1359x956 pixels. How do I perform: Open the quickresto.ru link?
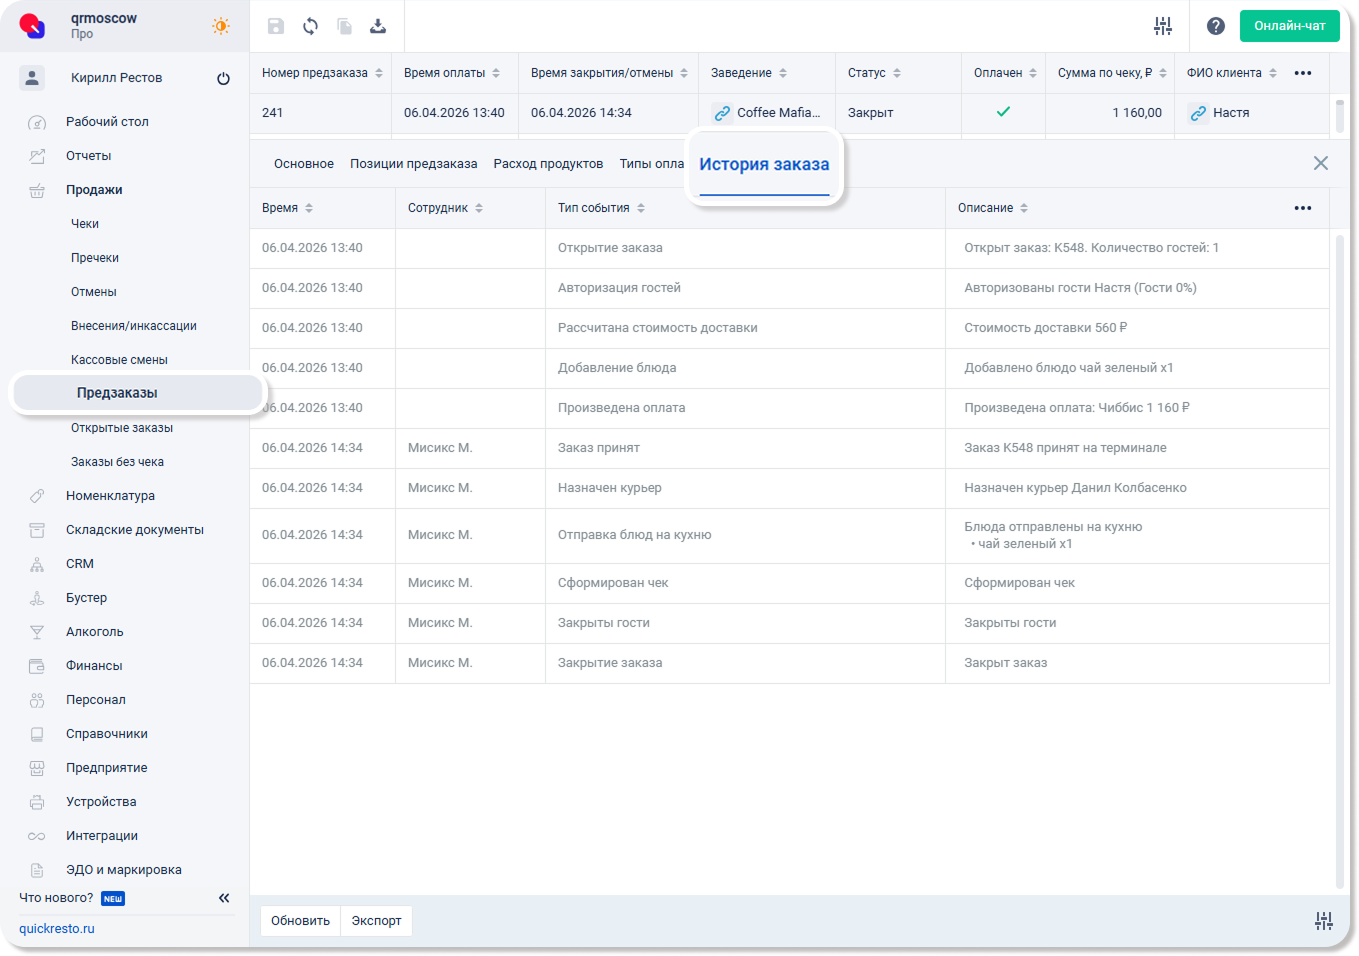click(57, 929)
